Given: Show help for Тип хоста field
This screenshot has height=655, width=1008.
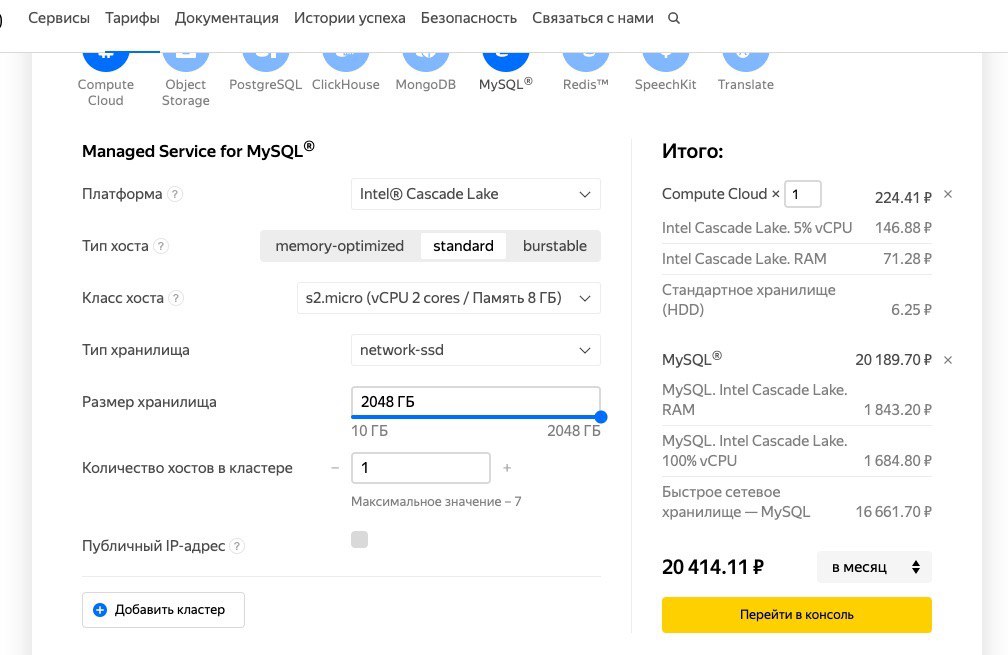Looking at the screenshot, I should pos(161,246).
